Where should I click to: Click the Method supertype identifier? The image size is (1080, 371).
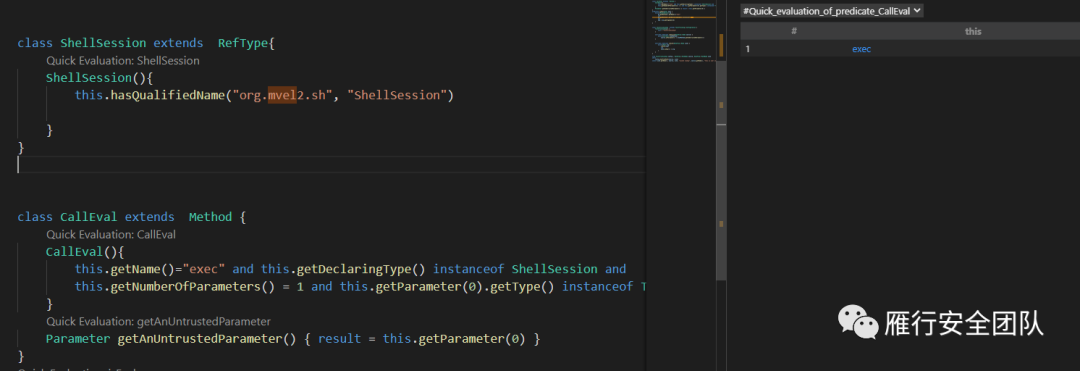[x=210, y=217]
